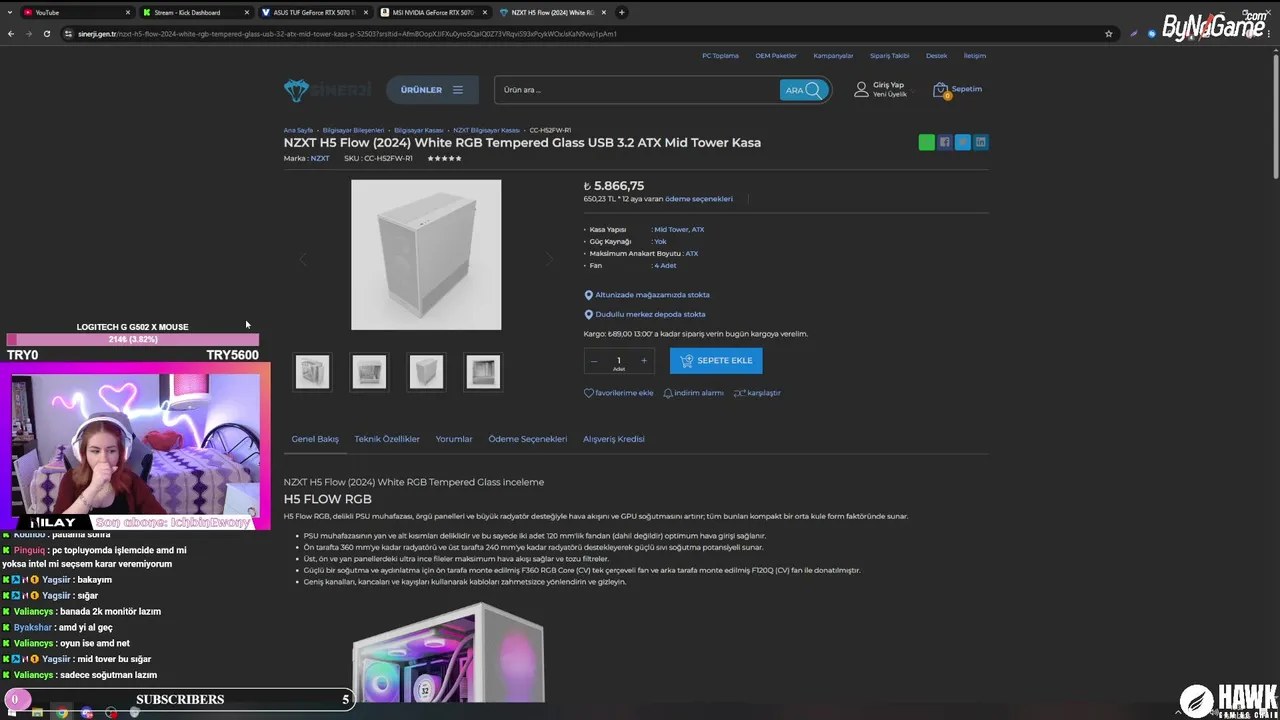Open the Sepetim shopping cart

957,90
